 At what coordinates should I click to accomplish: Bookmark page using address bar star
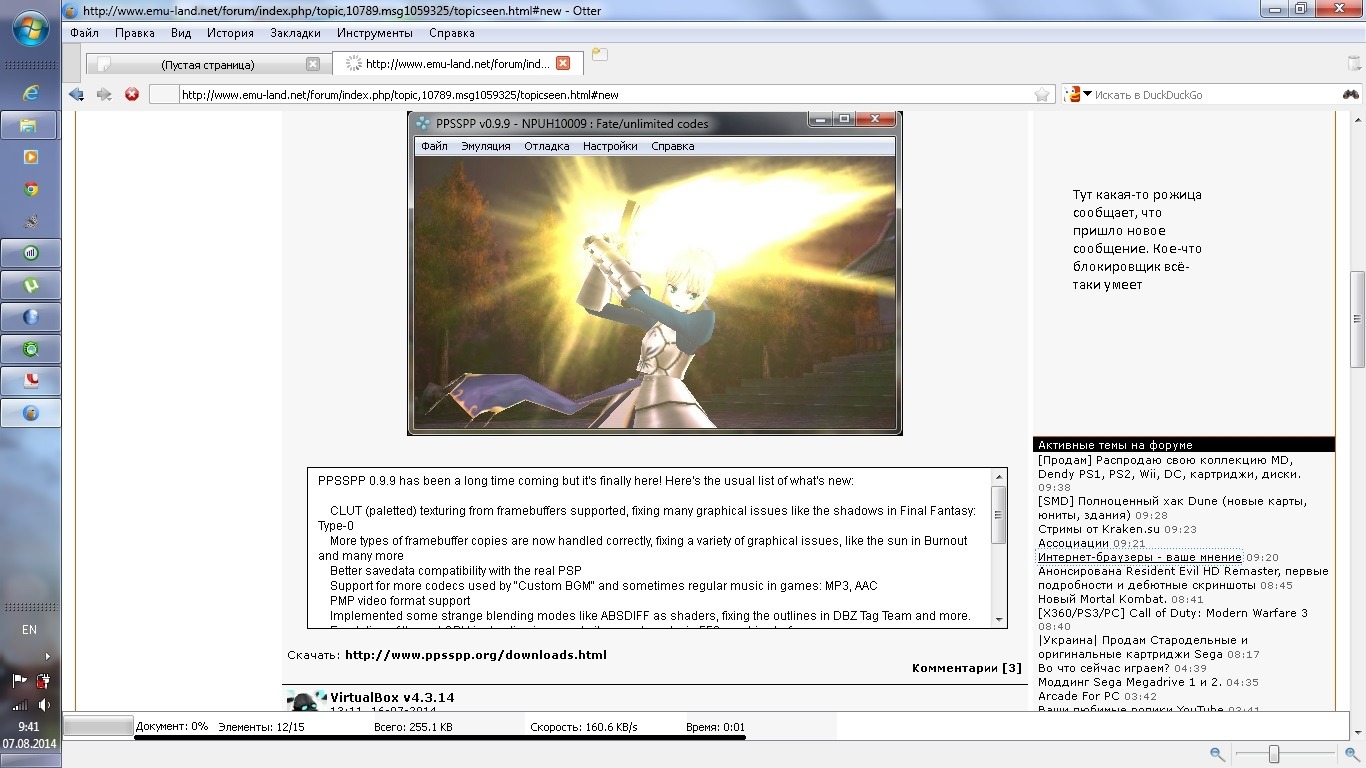(1042, 95)
